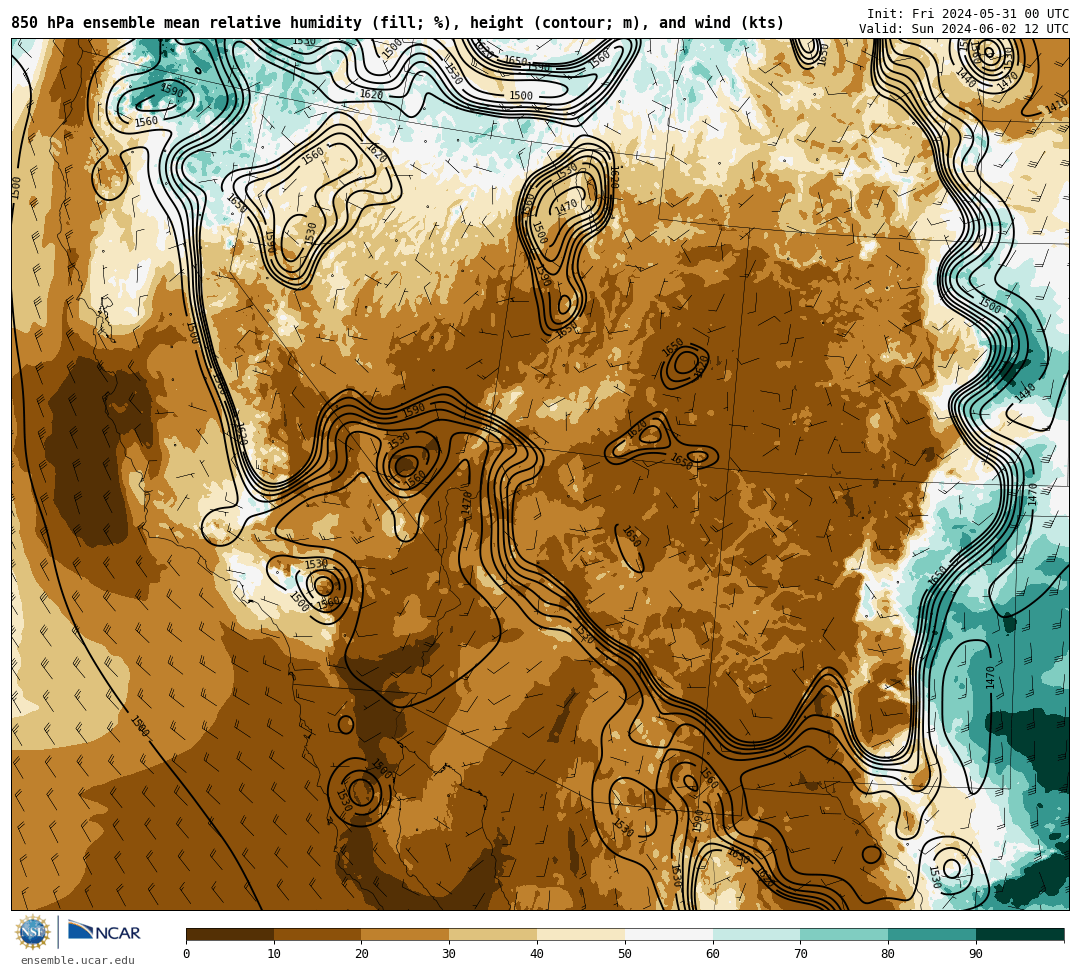
Task: Click the NCAR logo
Action: [104, 932]
